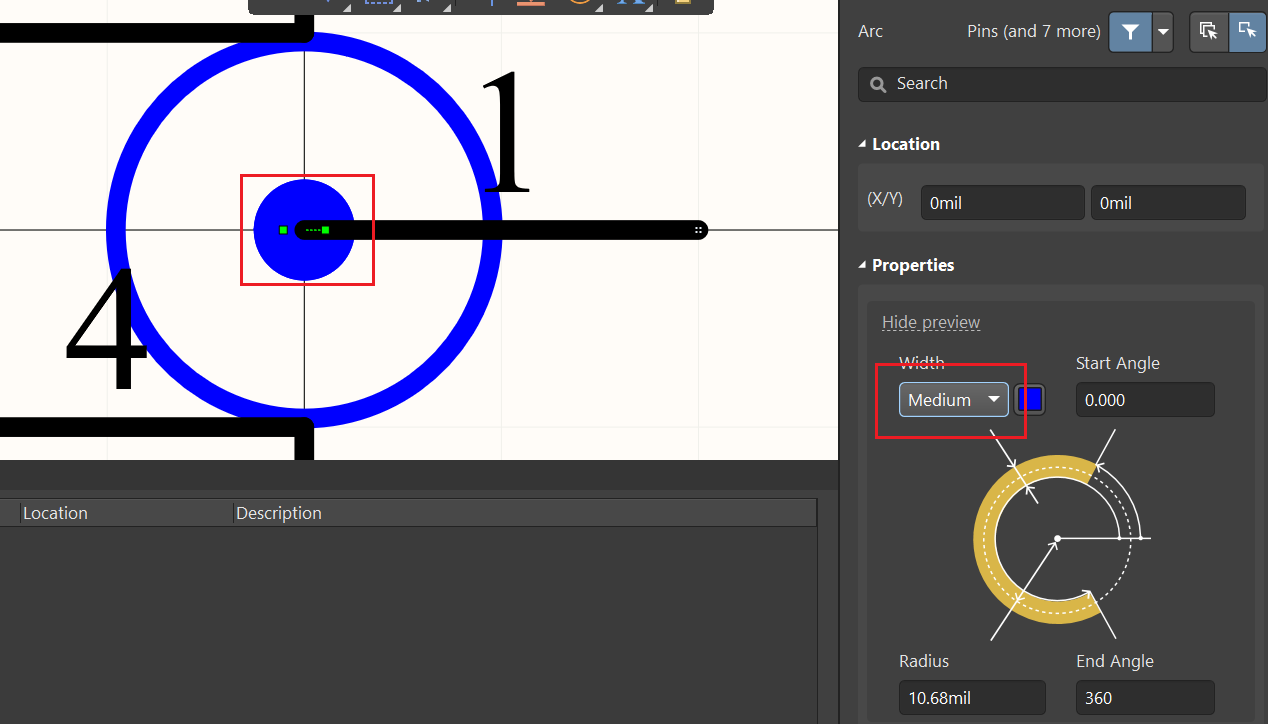Open the Width dropdown set to Medium
1268x724 pixels.
tap(954, 400)
